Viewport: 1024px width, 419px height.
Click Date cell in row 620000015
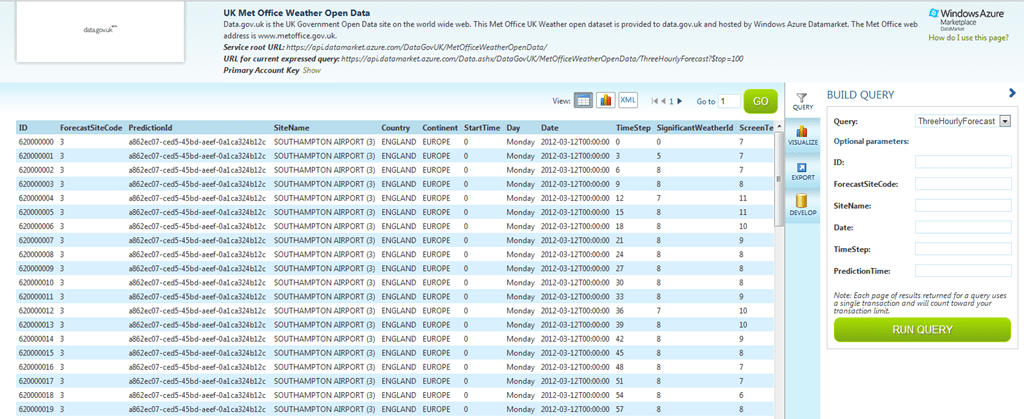(x=575, y=352)
